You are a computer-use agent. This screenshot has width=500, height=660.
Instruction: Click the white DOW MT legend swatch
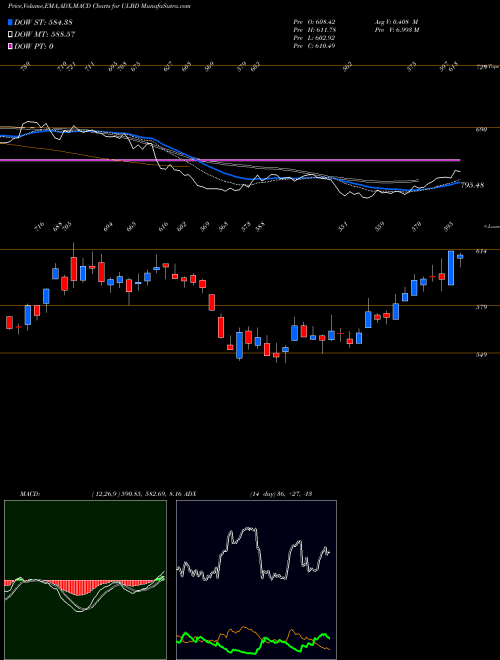click(x=10, y=35)
